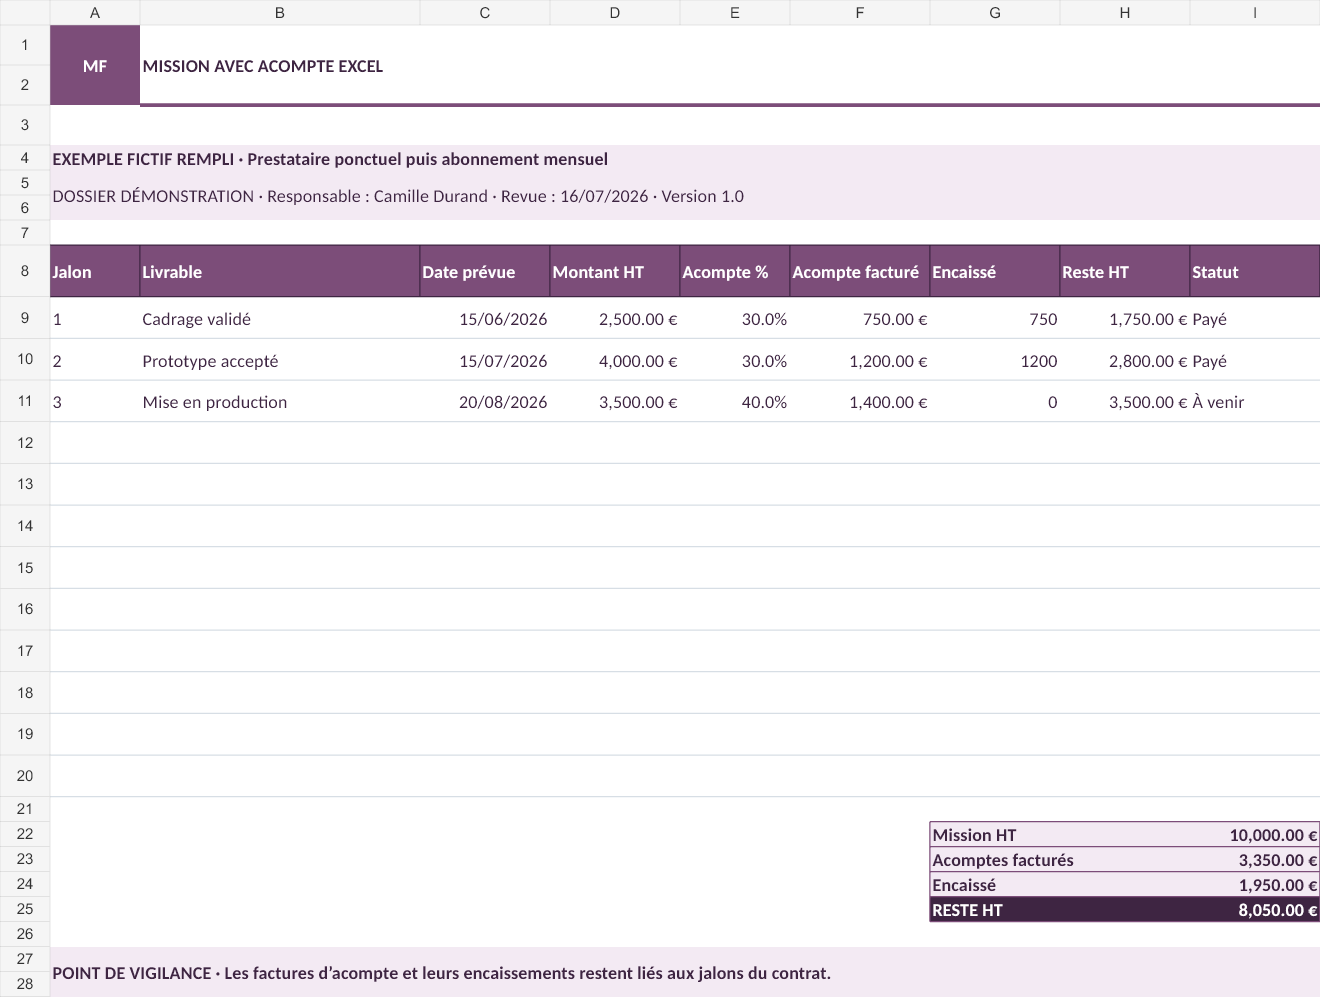This screenshot has width=1320, height=997.
Task: Select the 2,800.00 € reste HT cell
Action: [1125, 361]
